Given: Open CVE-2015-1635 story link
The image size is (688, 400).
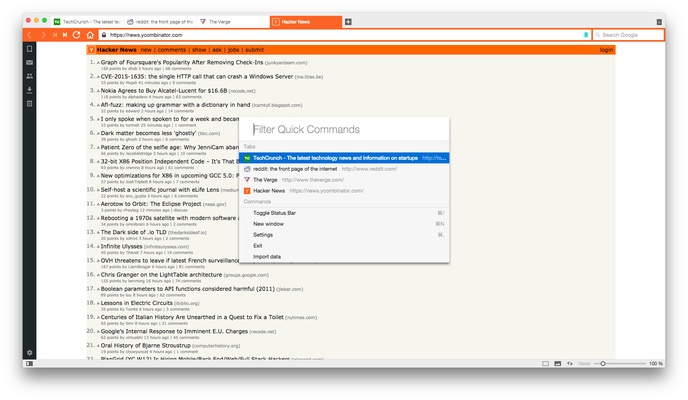Looking at the screenshot, I should 197,76.
